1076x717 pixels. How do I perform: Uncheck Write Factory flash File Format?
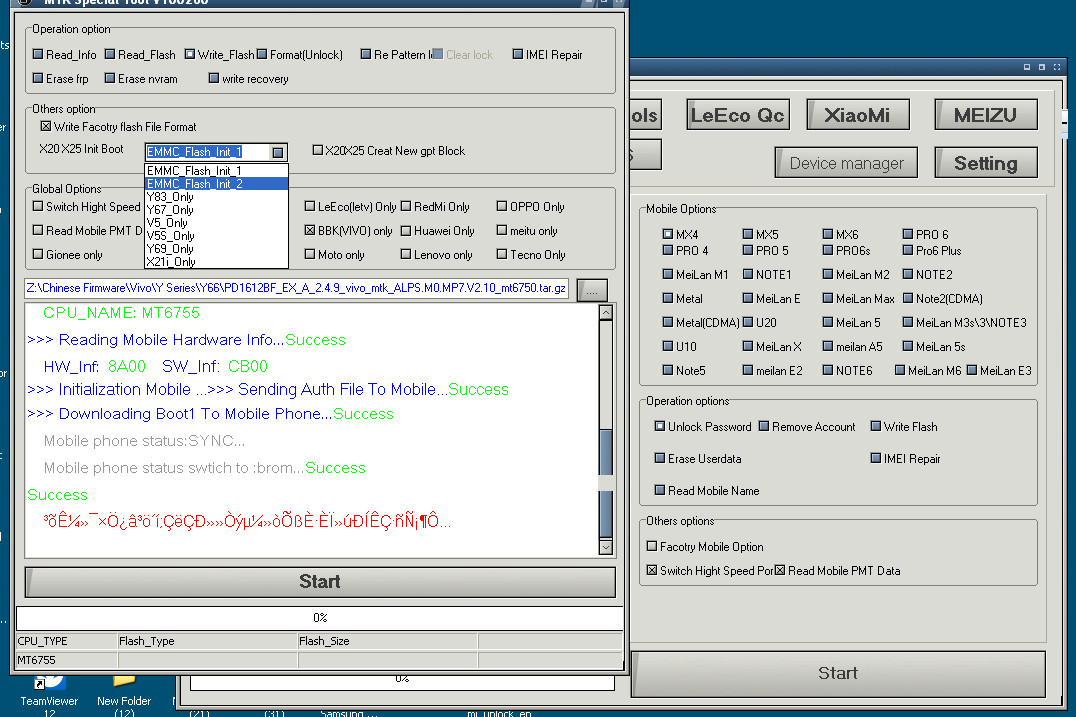point(46,126)
